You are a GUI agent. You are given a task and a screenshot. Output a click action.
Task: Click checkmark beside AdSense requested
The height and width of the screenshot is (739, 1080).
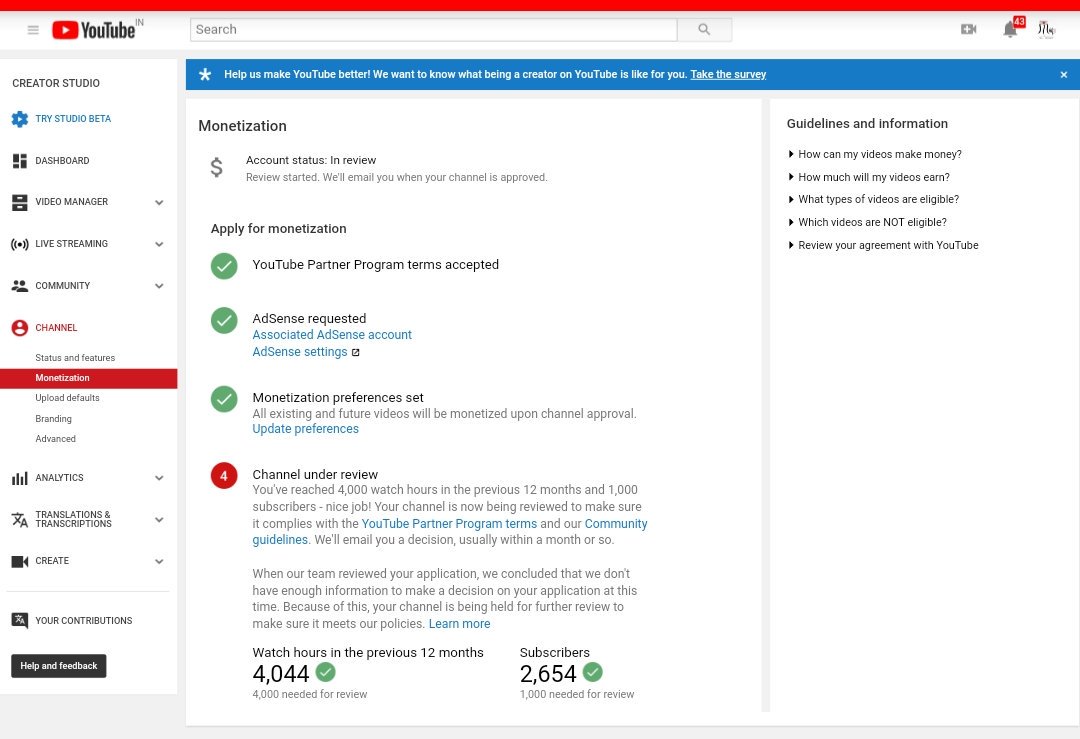(x=224, y=320)
